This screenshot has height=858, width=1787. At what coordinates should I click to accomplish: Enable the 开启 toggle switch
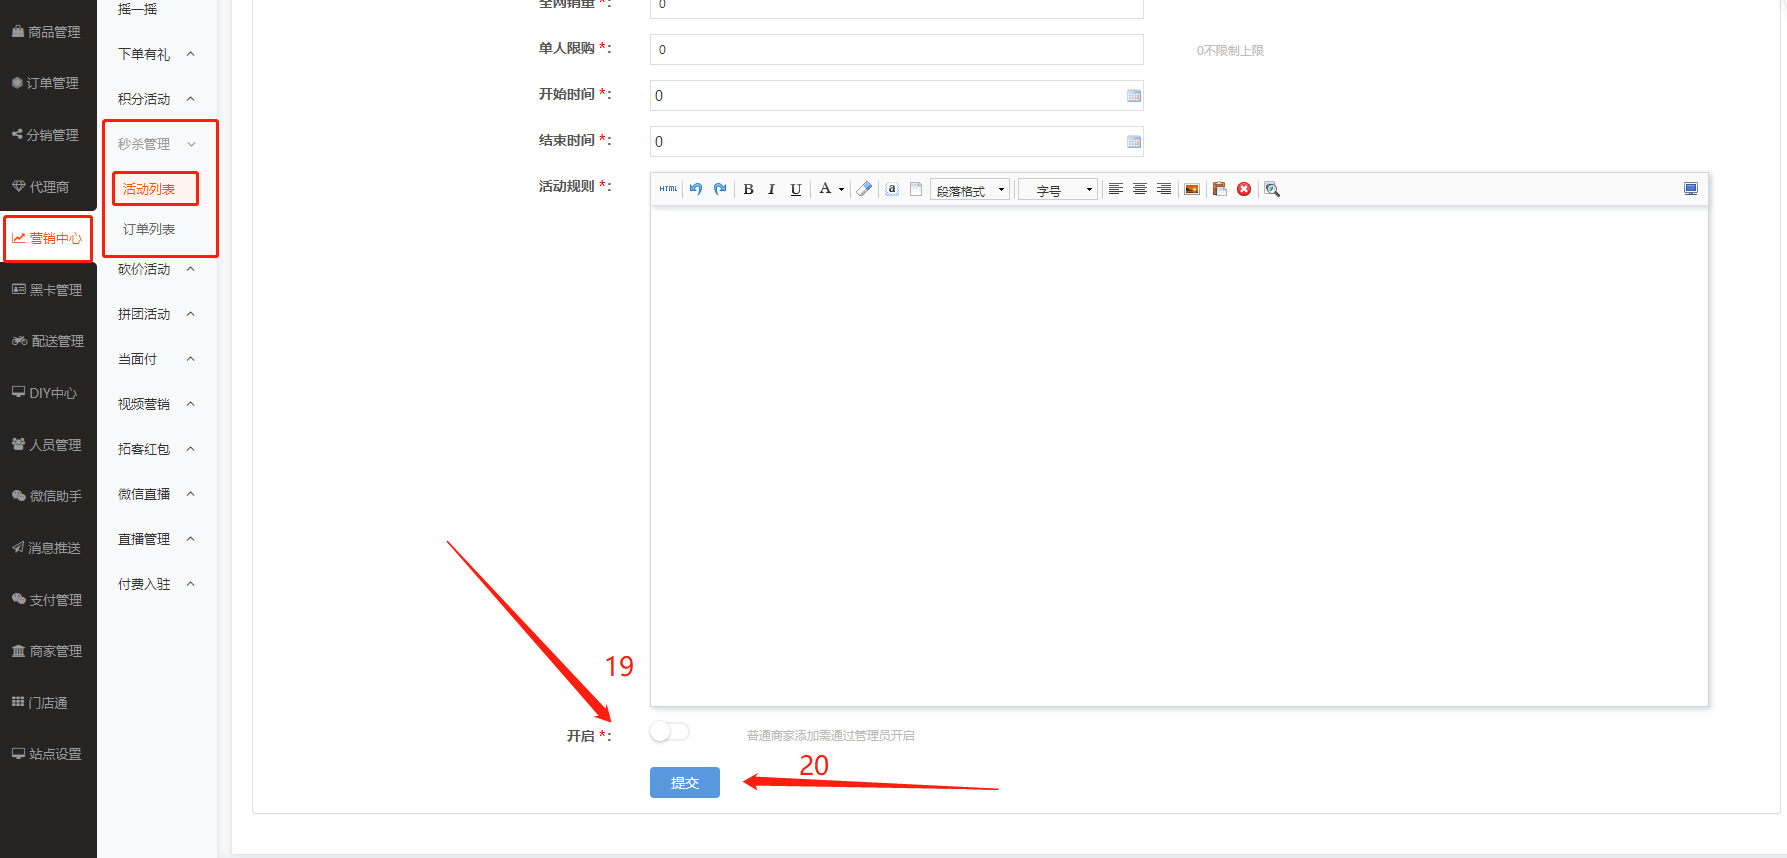pyautogui.click(x=669, y=732)
